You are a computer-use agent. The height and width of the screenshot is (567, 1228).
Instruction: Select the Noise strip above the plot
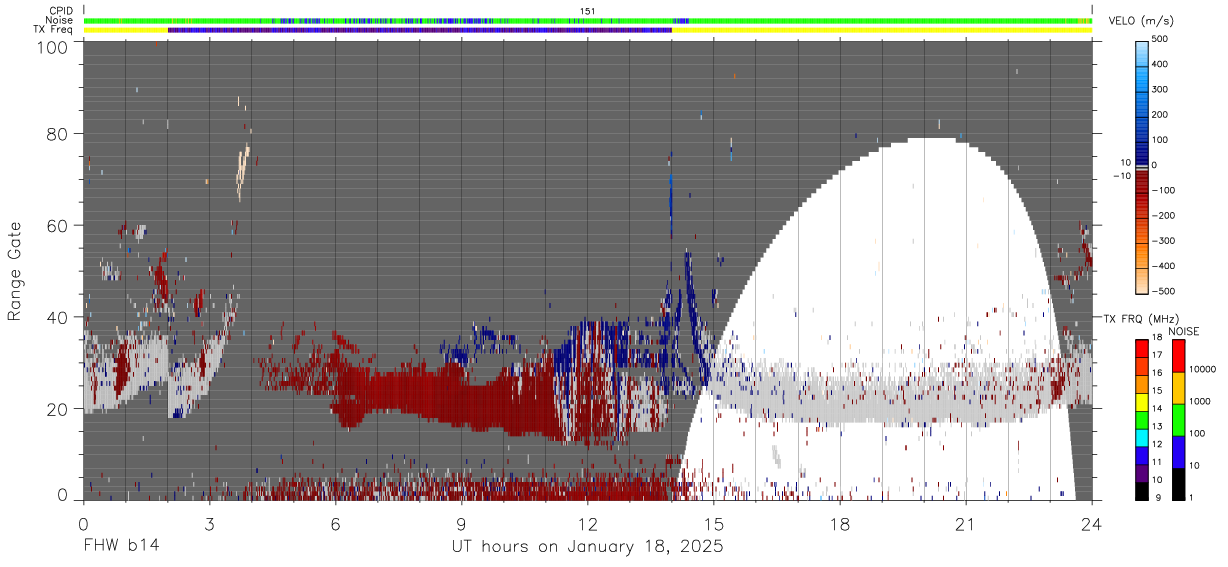[587, 21]
